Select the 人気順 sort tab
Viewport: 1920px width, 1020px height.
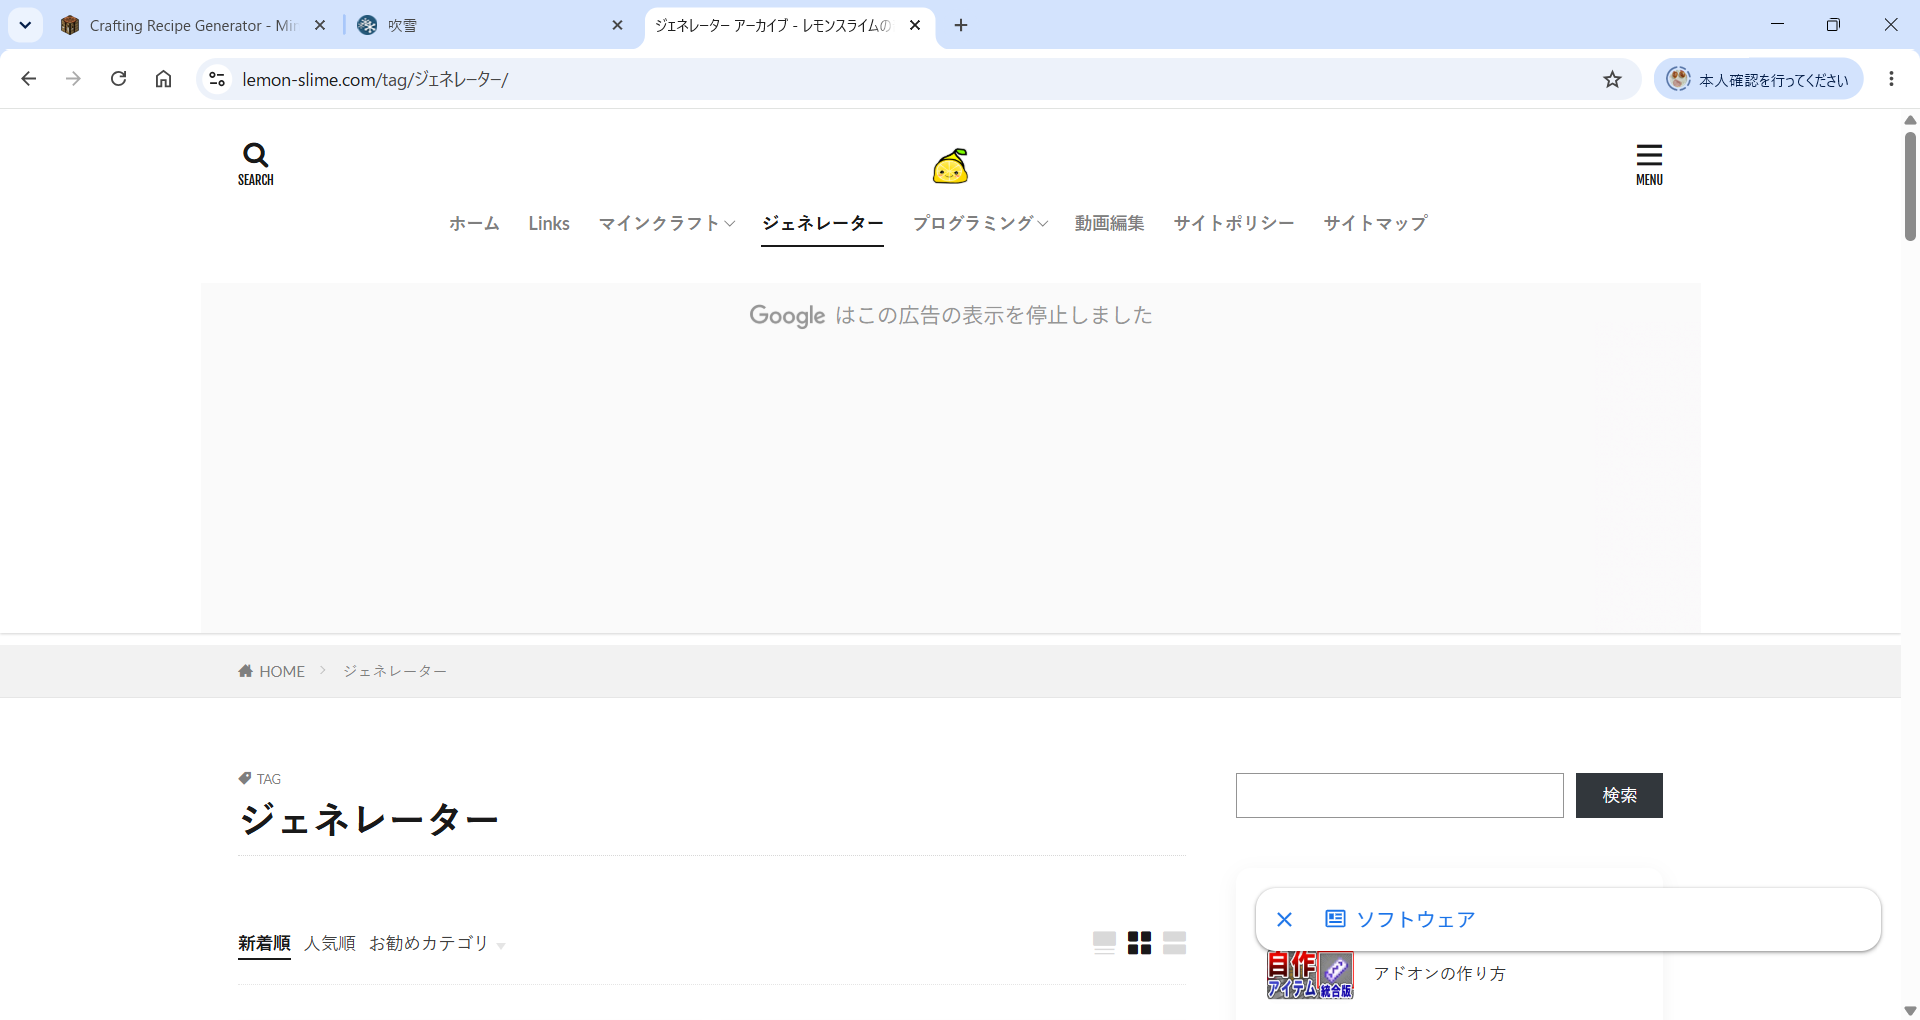tap(330, 943)
